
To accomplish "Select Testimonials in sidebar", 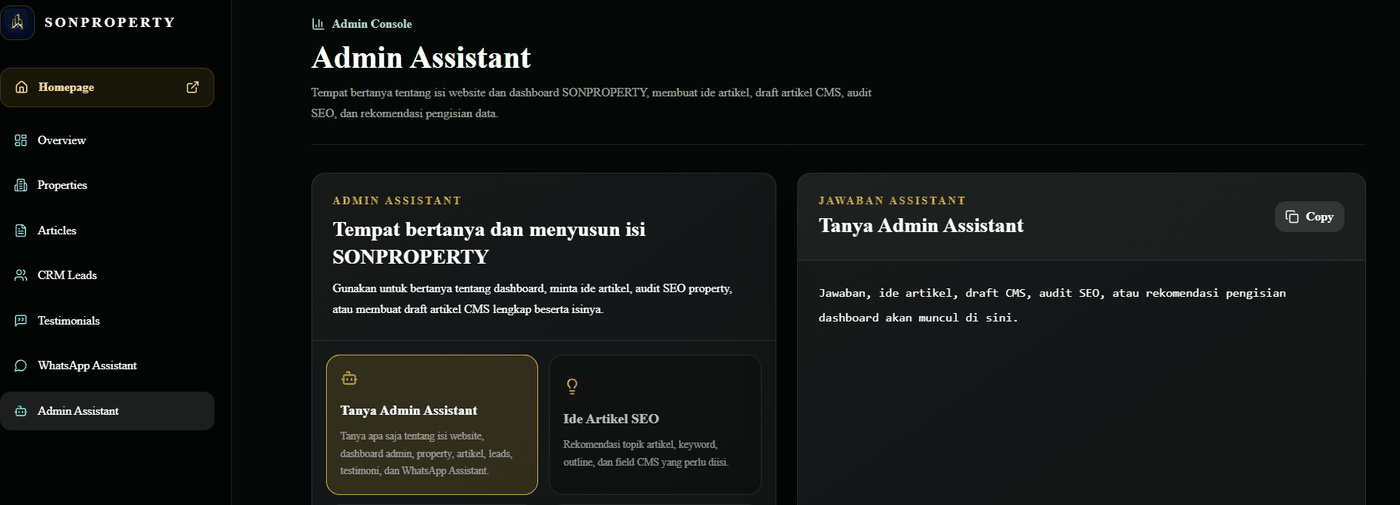I will pyautogui.click(x=107, y=321).
